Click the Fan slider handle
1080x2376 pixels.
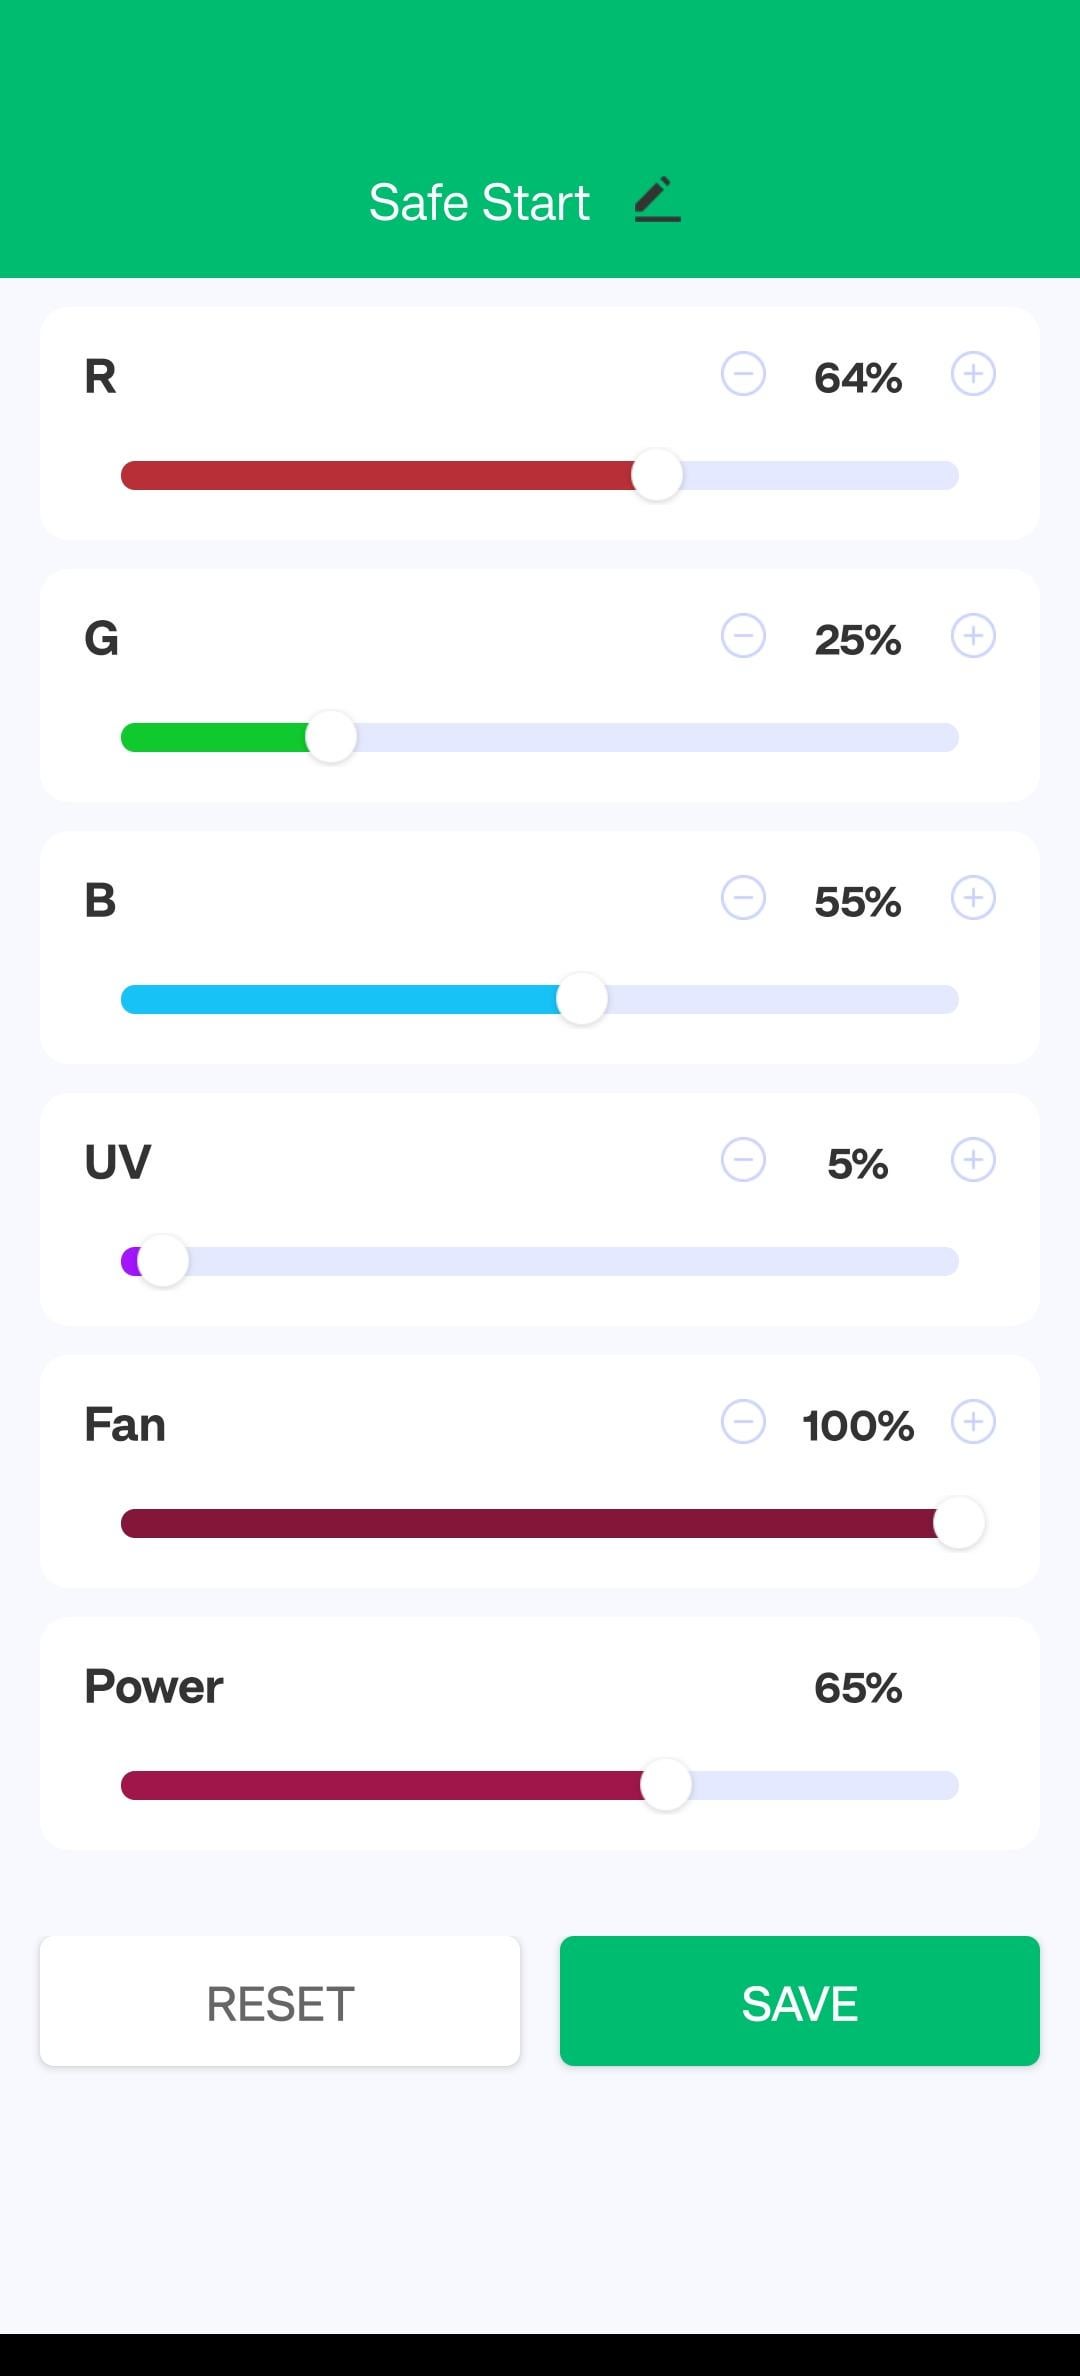[959, 1523]
